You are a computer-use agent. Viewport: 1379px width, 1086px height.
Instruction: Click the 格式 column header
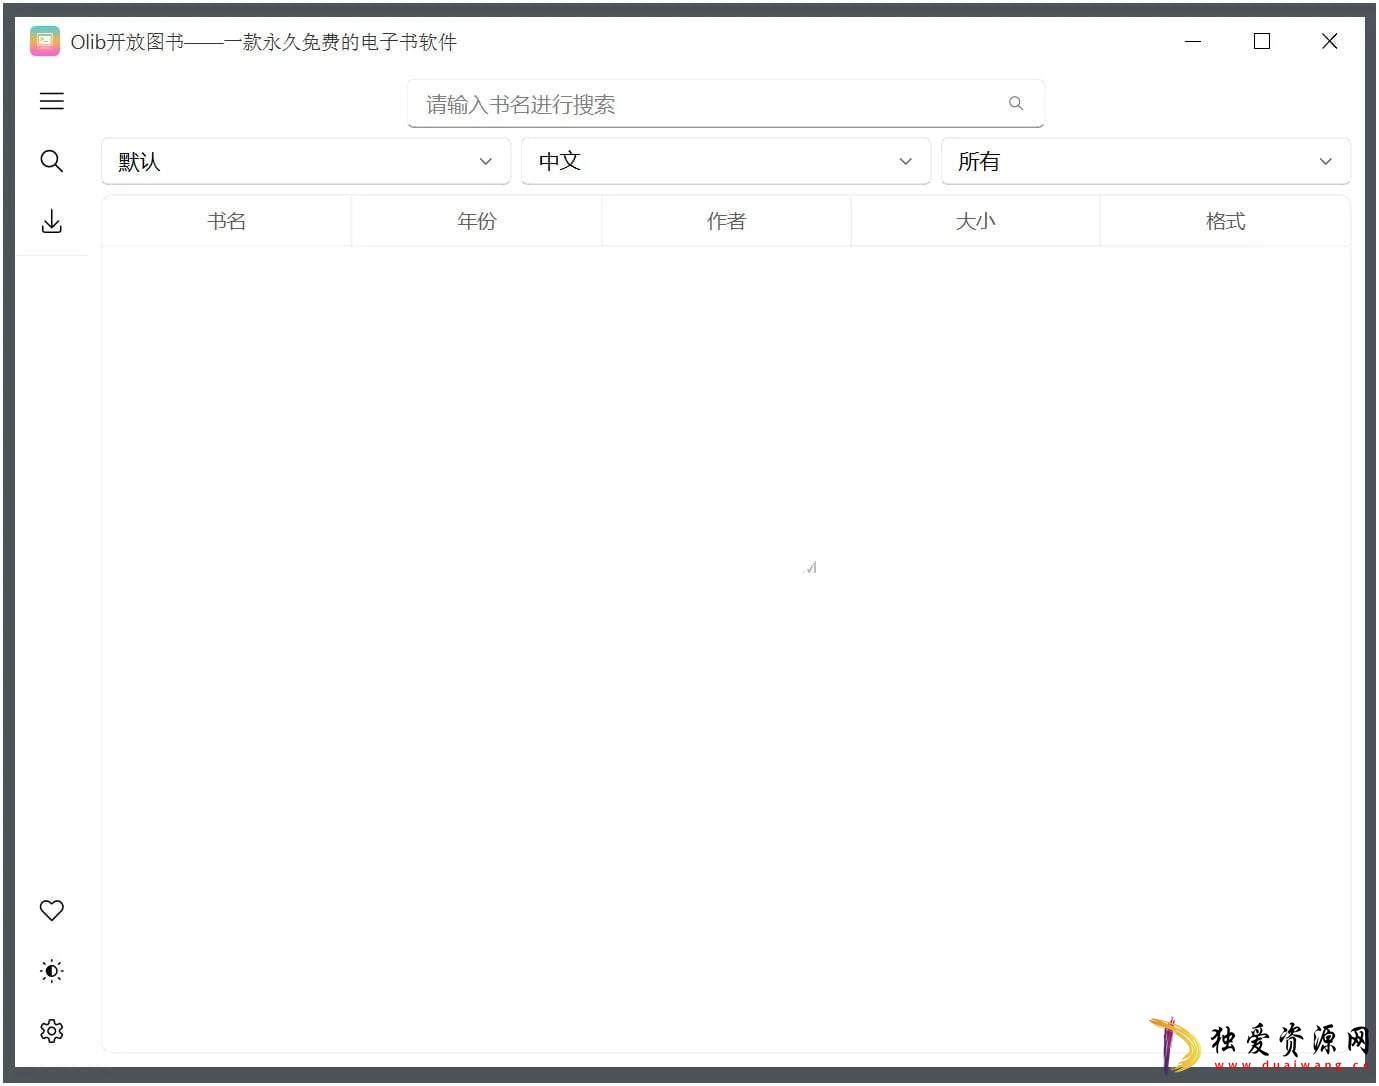pyautogui.click(x=1226, y=221)
